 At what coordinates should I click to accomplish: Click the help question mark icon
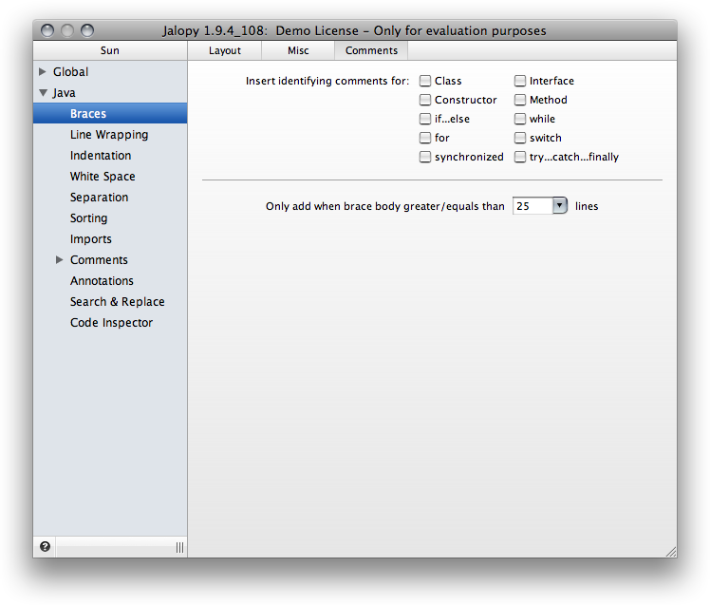[x=45, y=547]
